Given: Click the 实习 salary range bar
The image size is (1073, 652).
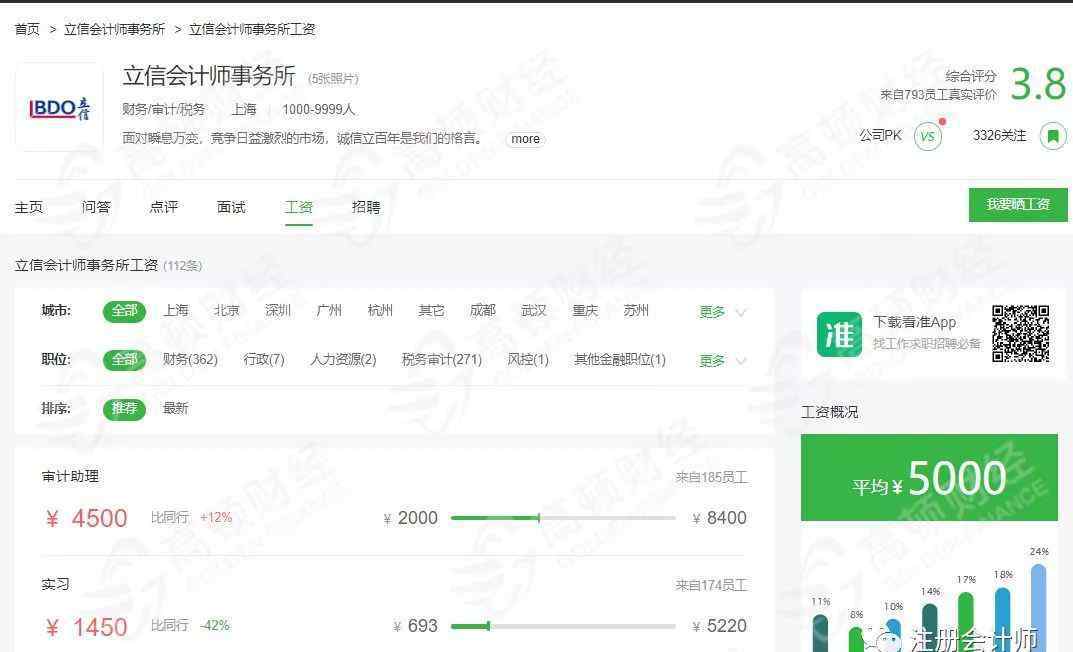Looking at the screenshot, I should click(563, 626).
